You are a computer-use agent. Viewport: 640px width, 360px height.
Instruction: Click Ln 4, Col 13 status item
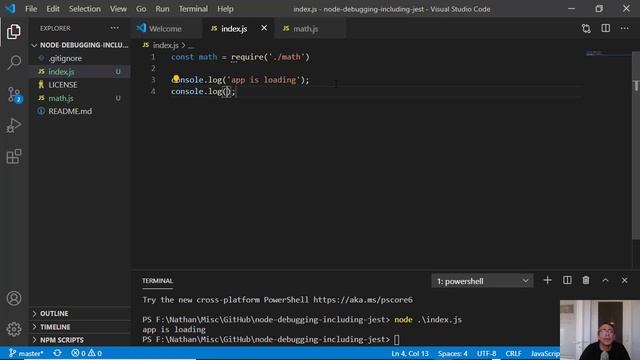tap(410, 353)
